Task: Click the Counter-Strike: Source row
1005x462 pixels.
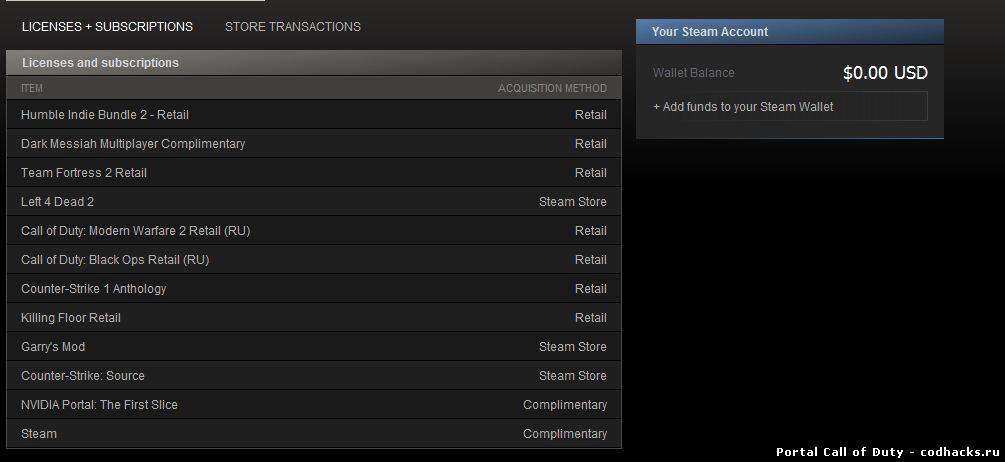Action: tap(313, 375)
